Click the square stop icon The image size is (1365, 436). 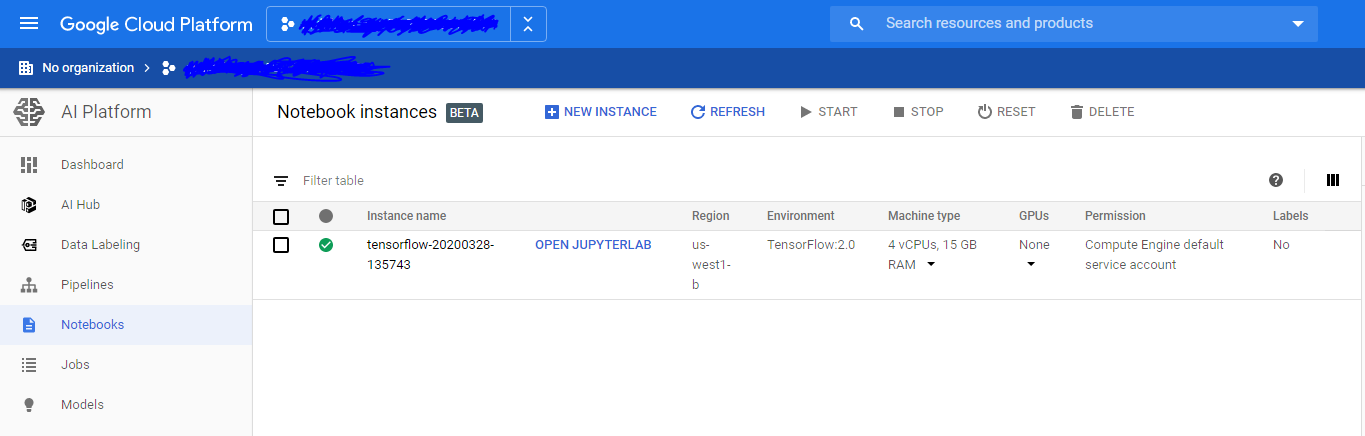[899, 112]
